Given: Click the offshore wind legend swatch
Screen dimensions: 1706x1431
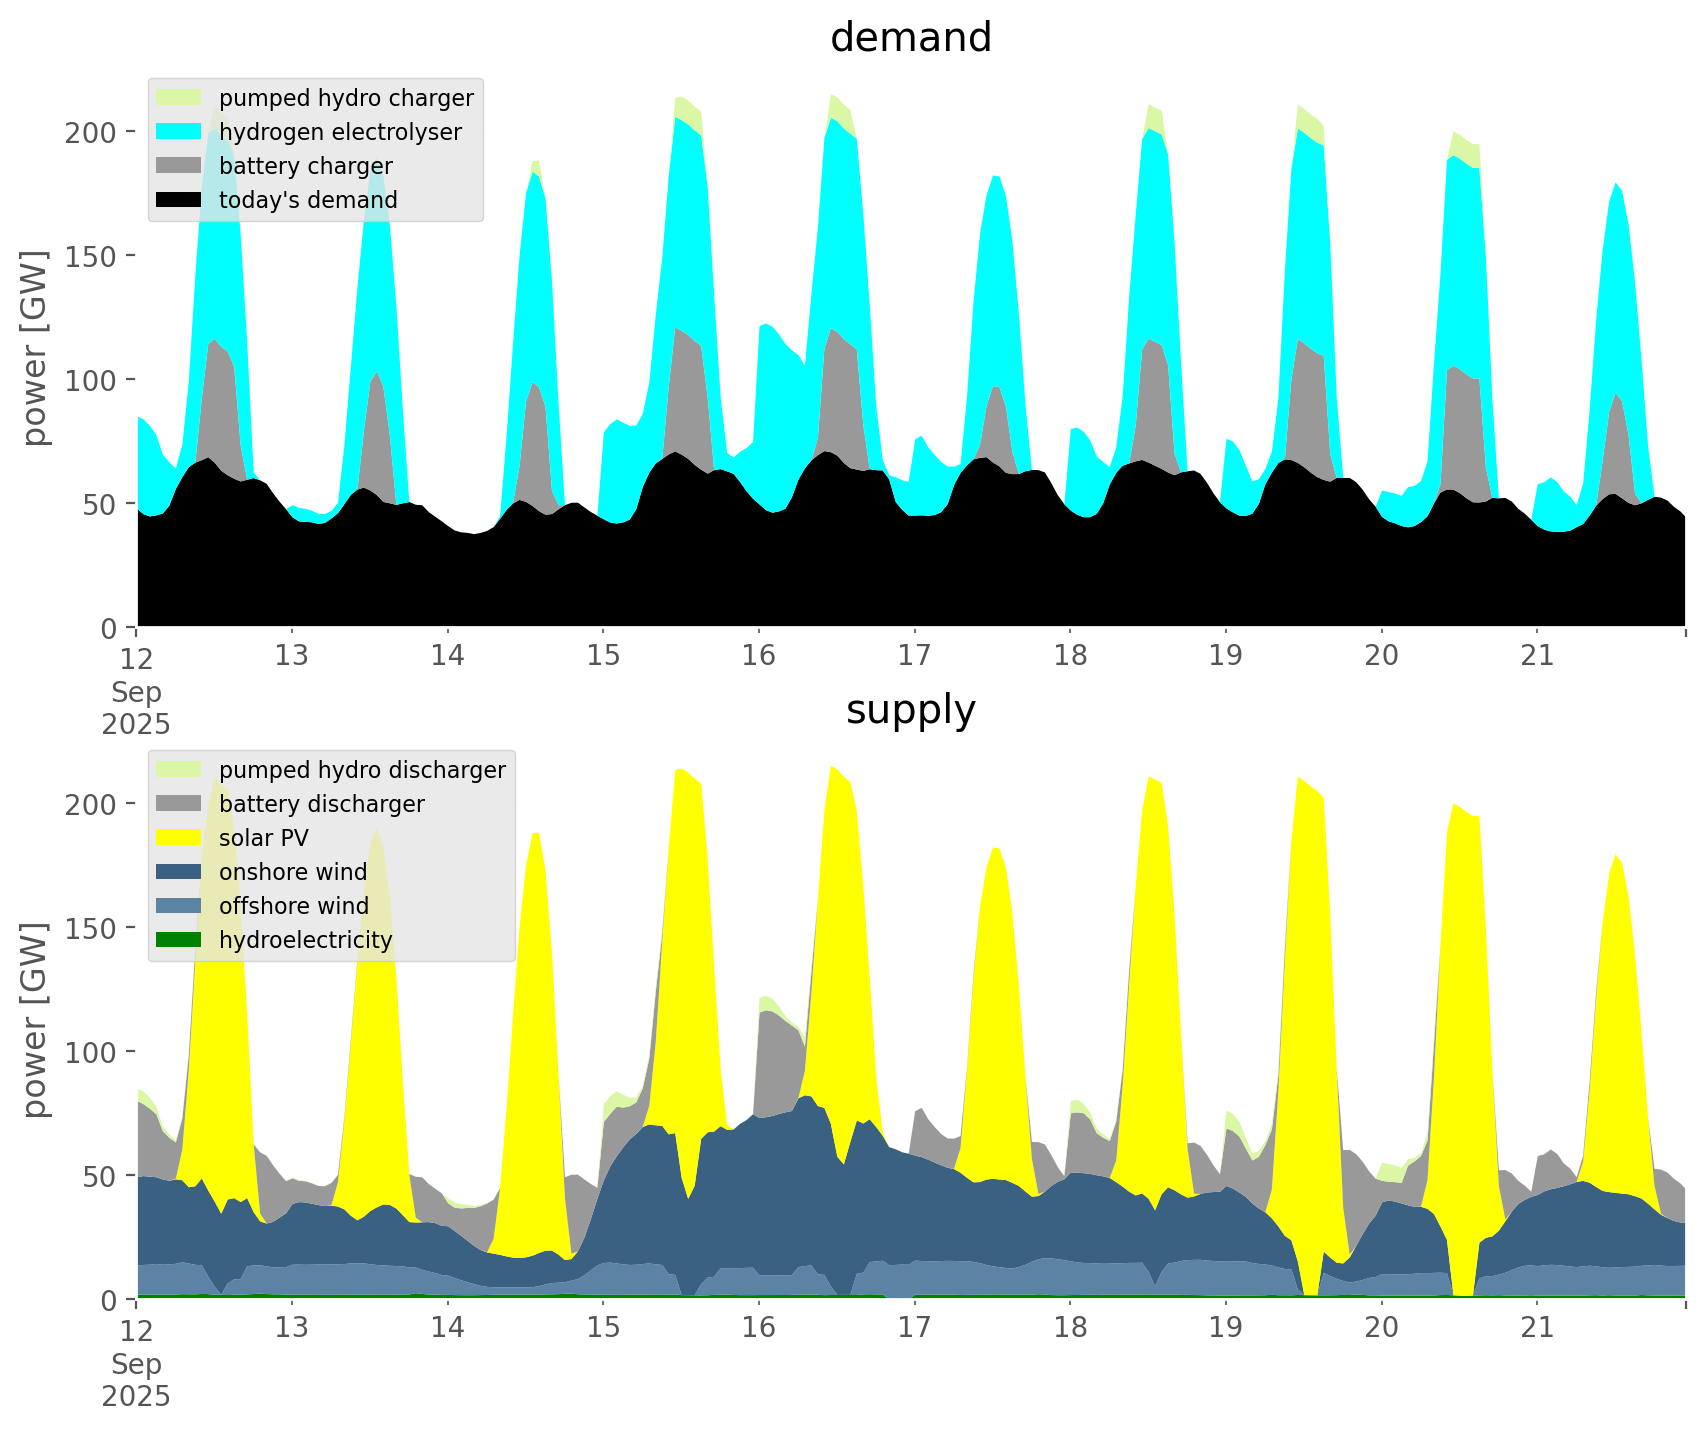Looking at the screenshot, I should point(179,906).
